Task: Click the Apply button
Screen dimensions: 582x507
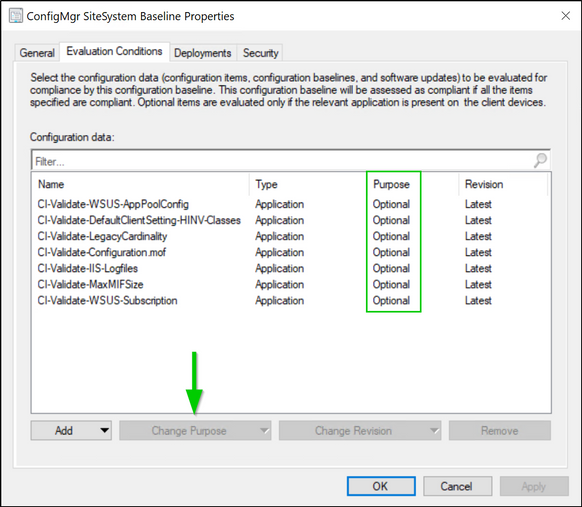Action: pyautogui.click(x=534, y=486)
